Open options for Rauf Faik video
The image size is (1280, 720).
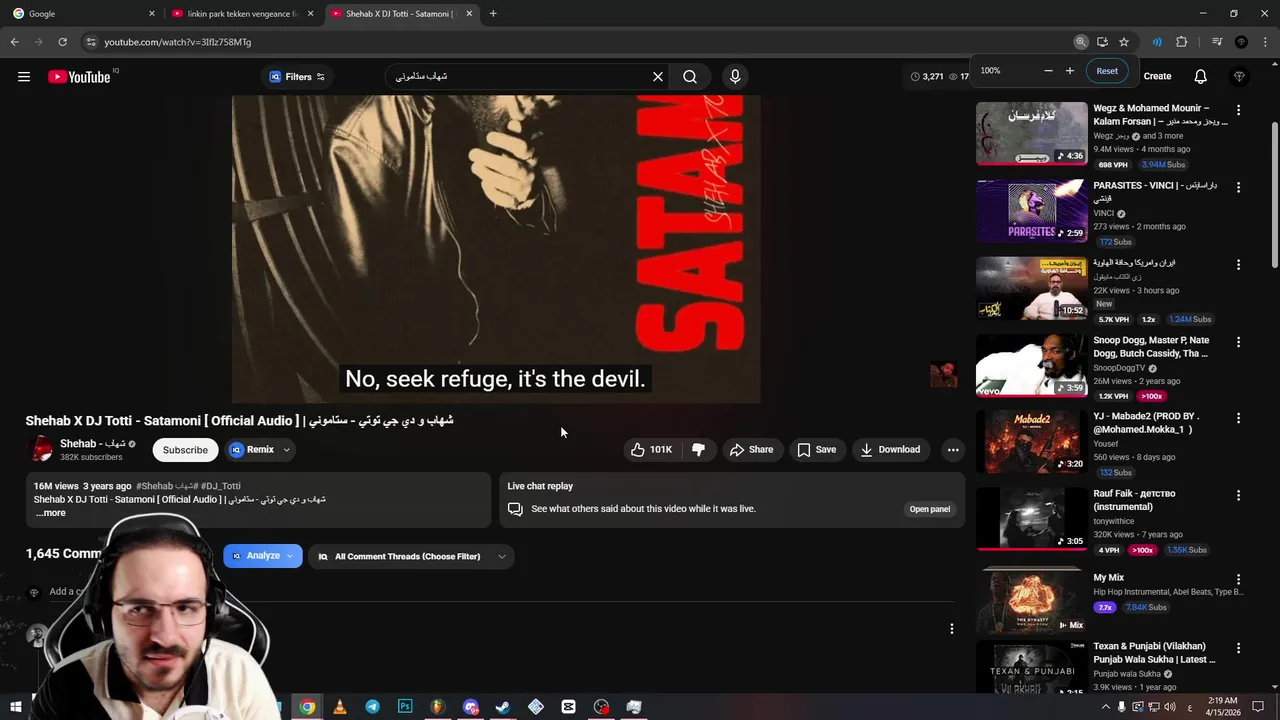click(x=1238, y=495)
